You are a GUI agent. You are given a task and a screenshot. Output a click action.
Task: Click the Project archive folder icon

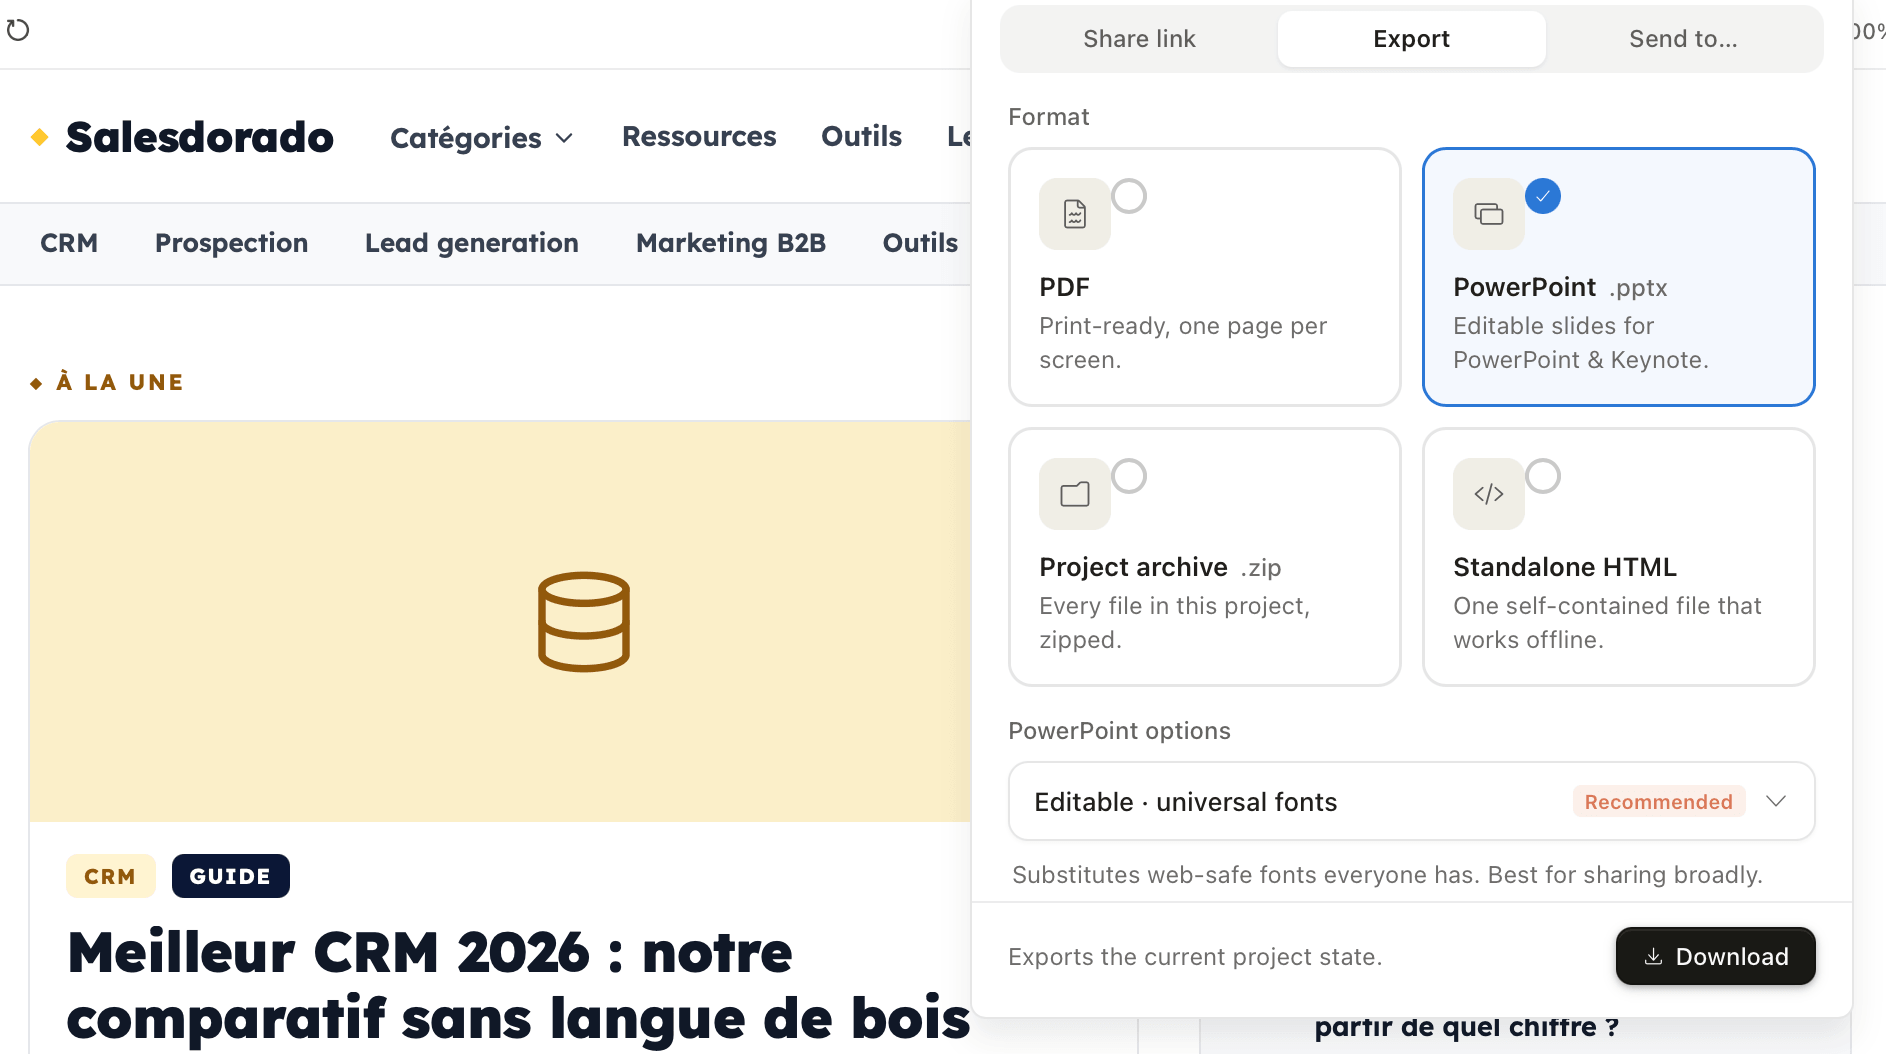(1075, 494)
